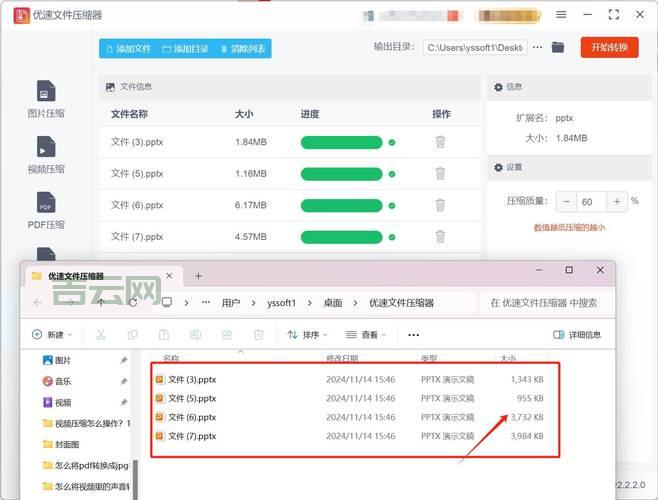Add a new Explorer tab

pos(198,276)
